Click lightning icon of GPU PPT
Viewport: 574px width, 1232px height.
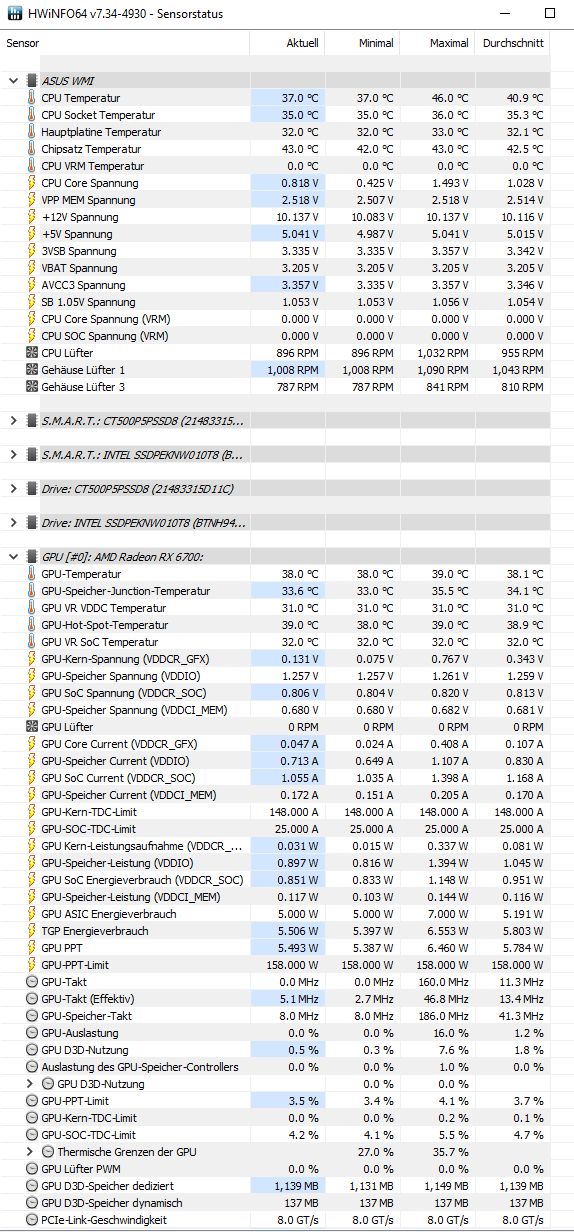[x=31, y=948]
